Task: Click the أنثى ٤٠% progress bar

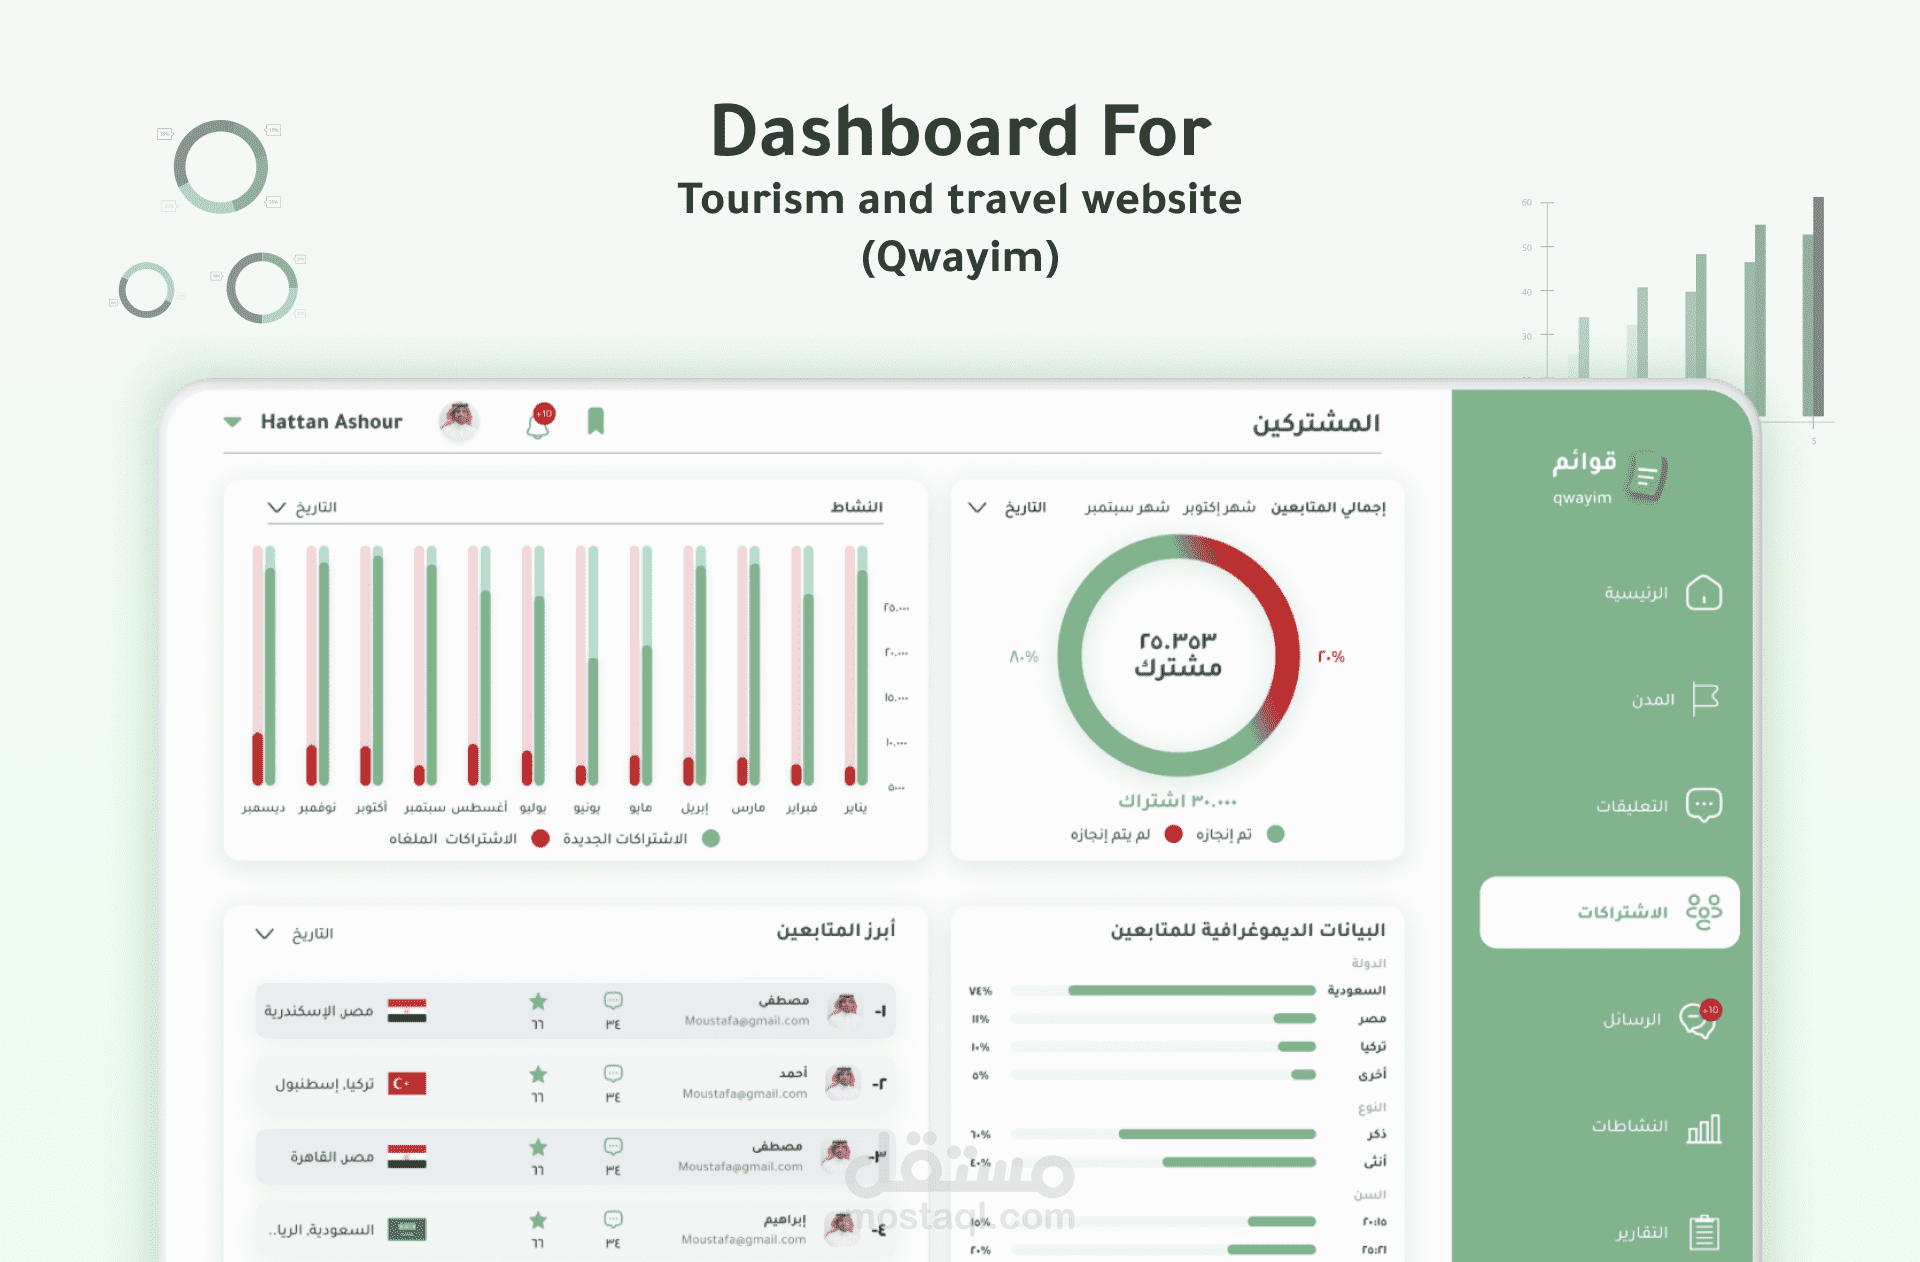Action: (x=1163, y=1162)
